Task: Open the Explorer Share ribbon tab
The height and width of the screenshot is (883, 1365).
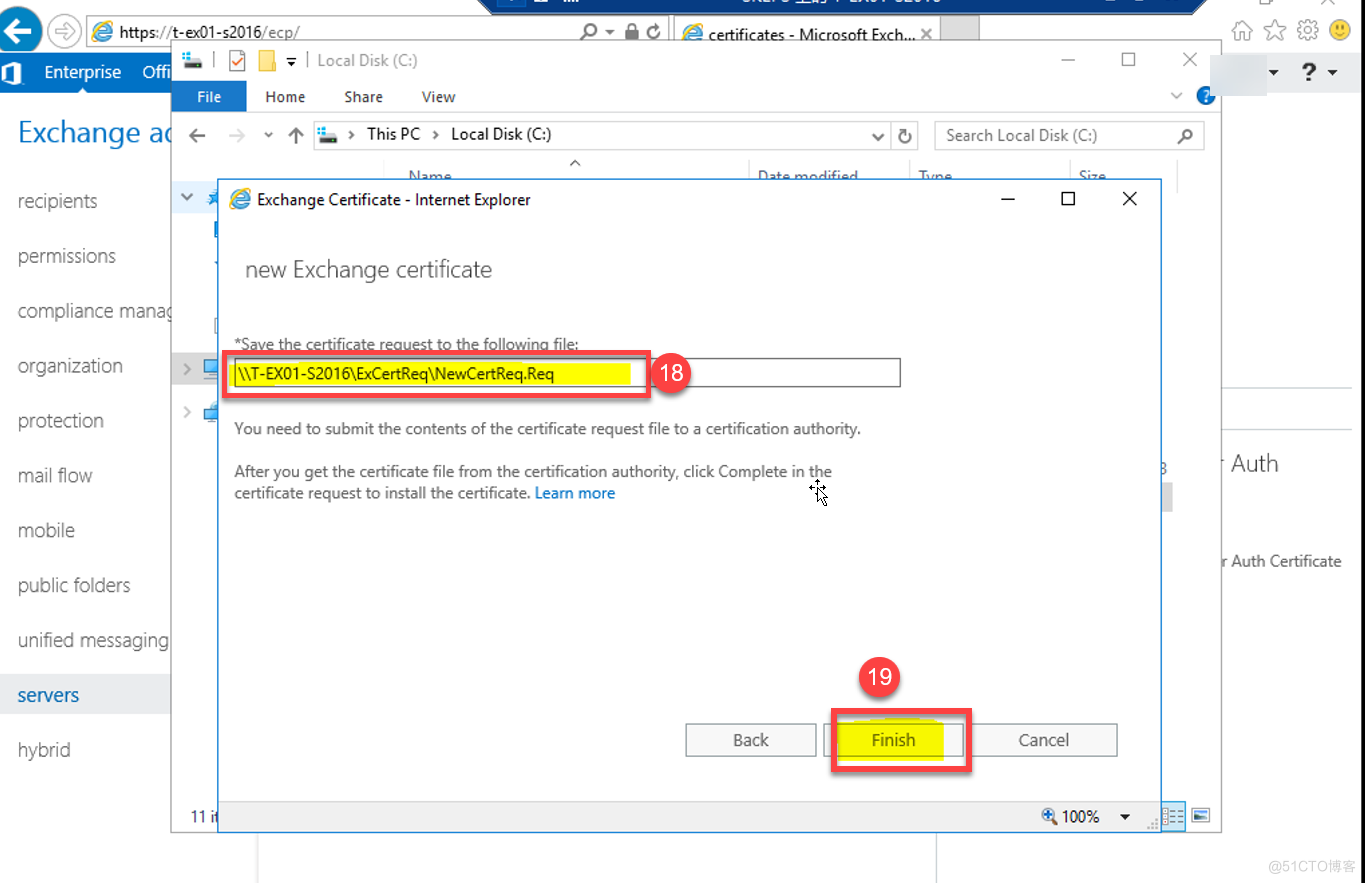Action: tap(363, 97)
